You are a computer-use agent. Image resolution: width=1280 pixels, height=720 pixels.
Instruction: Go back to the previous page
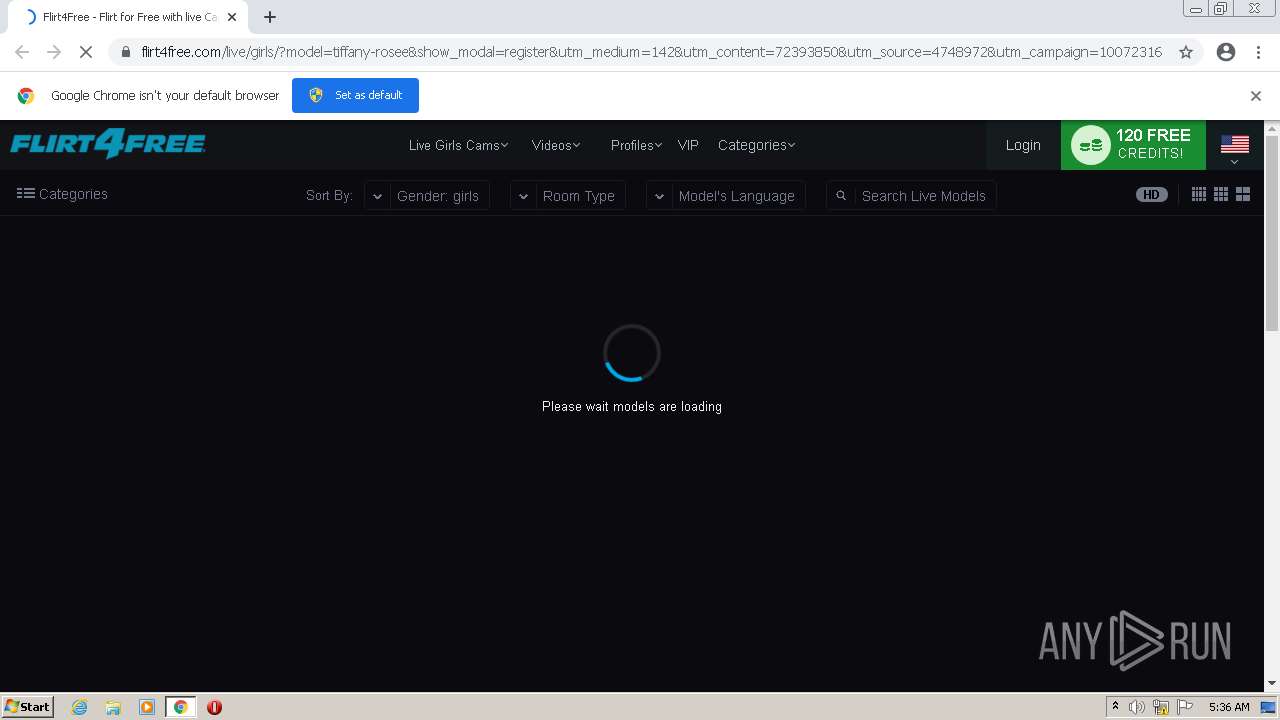(x=22, y=52)
